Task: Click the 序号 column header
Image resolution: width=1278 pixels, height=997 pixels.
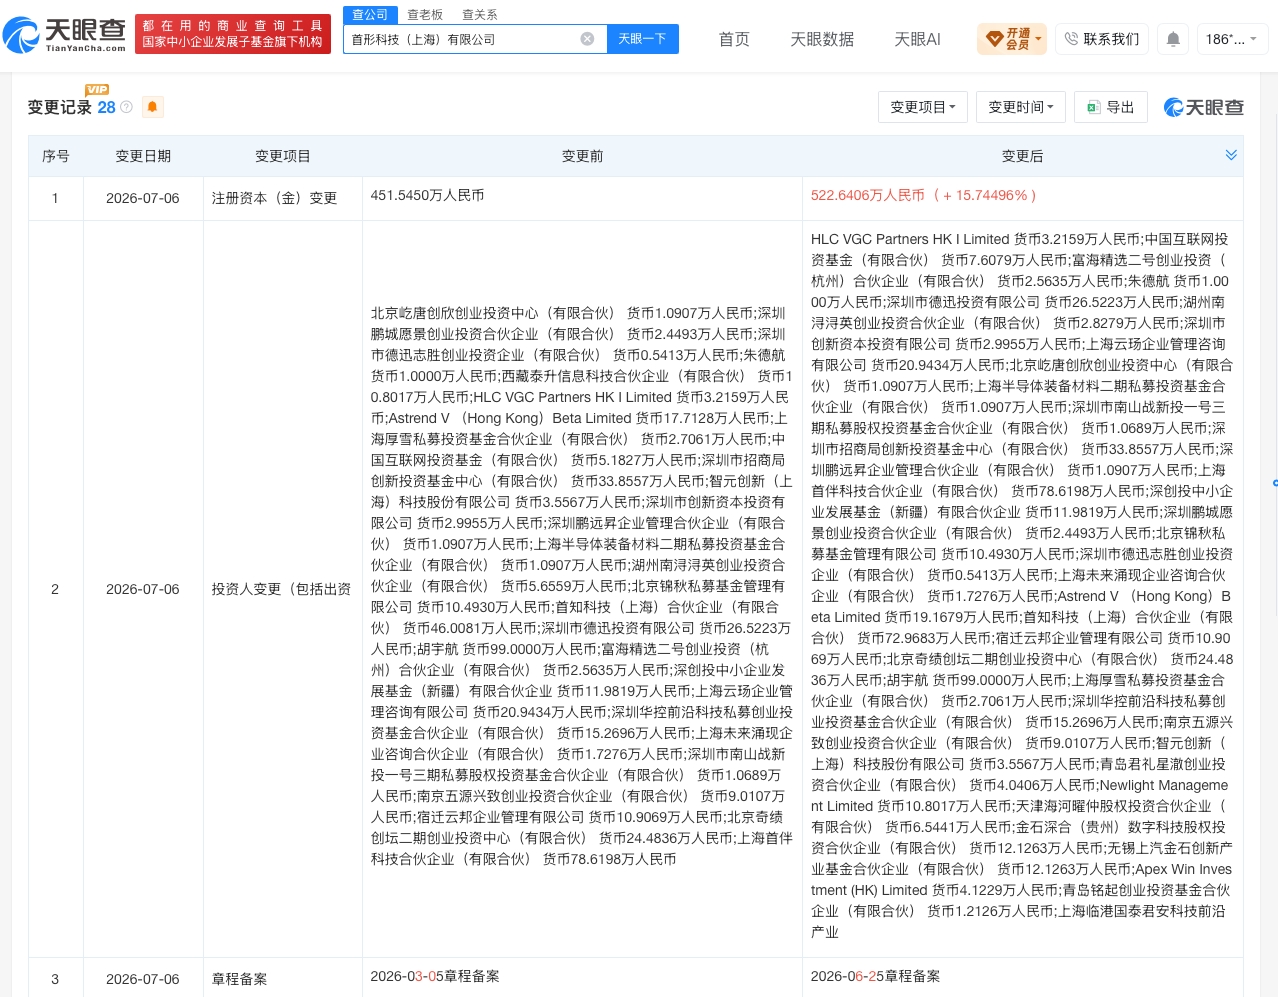Action: (x=56, y=156)
